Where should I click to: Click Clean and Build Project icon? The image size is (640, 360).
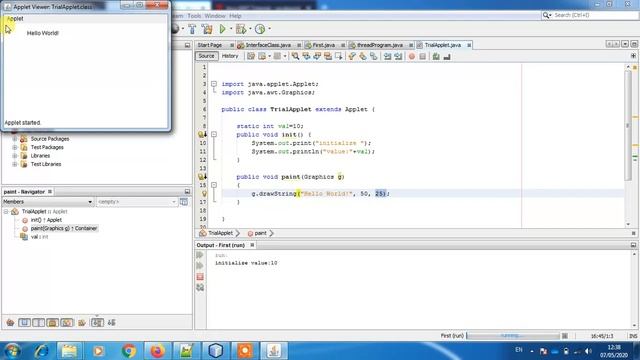[x=207, y=29]
